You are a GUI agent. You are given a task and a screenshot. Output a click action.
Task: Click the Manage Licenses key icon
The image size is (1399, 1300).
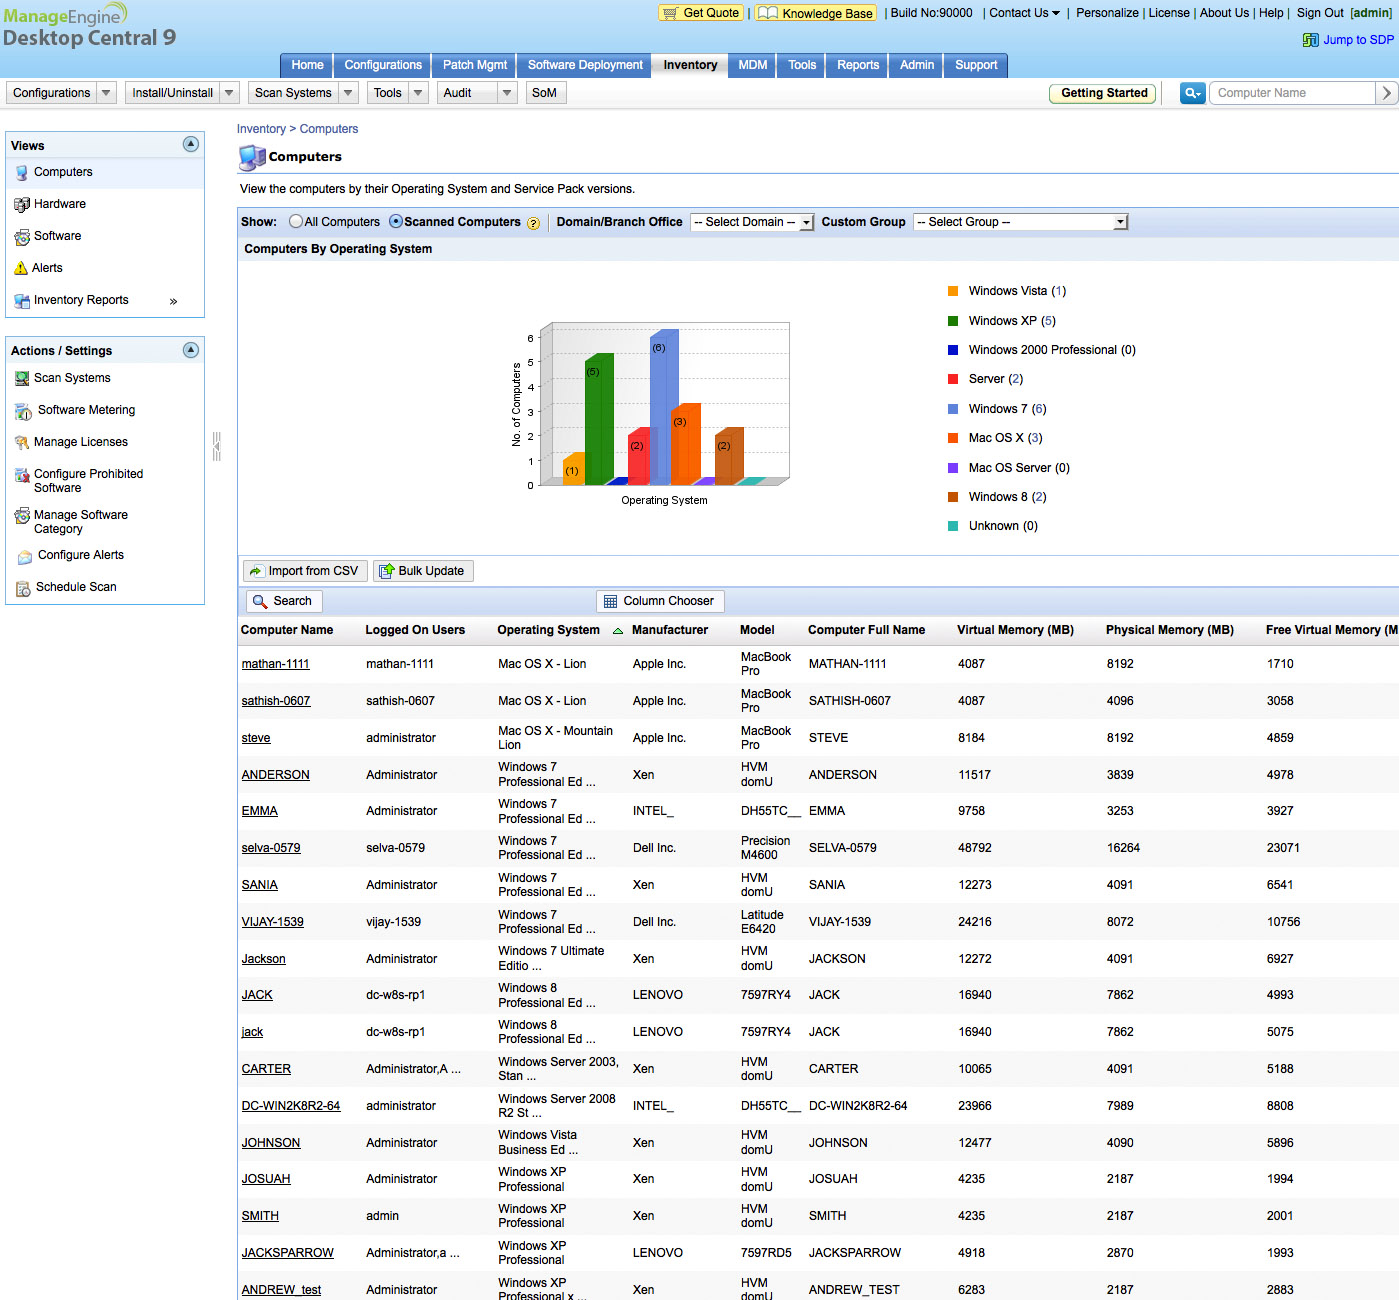[x=22, y=443]
